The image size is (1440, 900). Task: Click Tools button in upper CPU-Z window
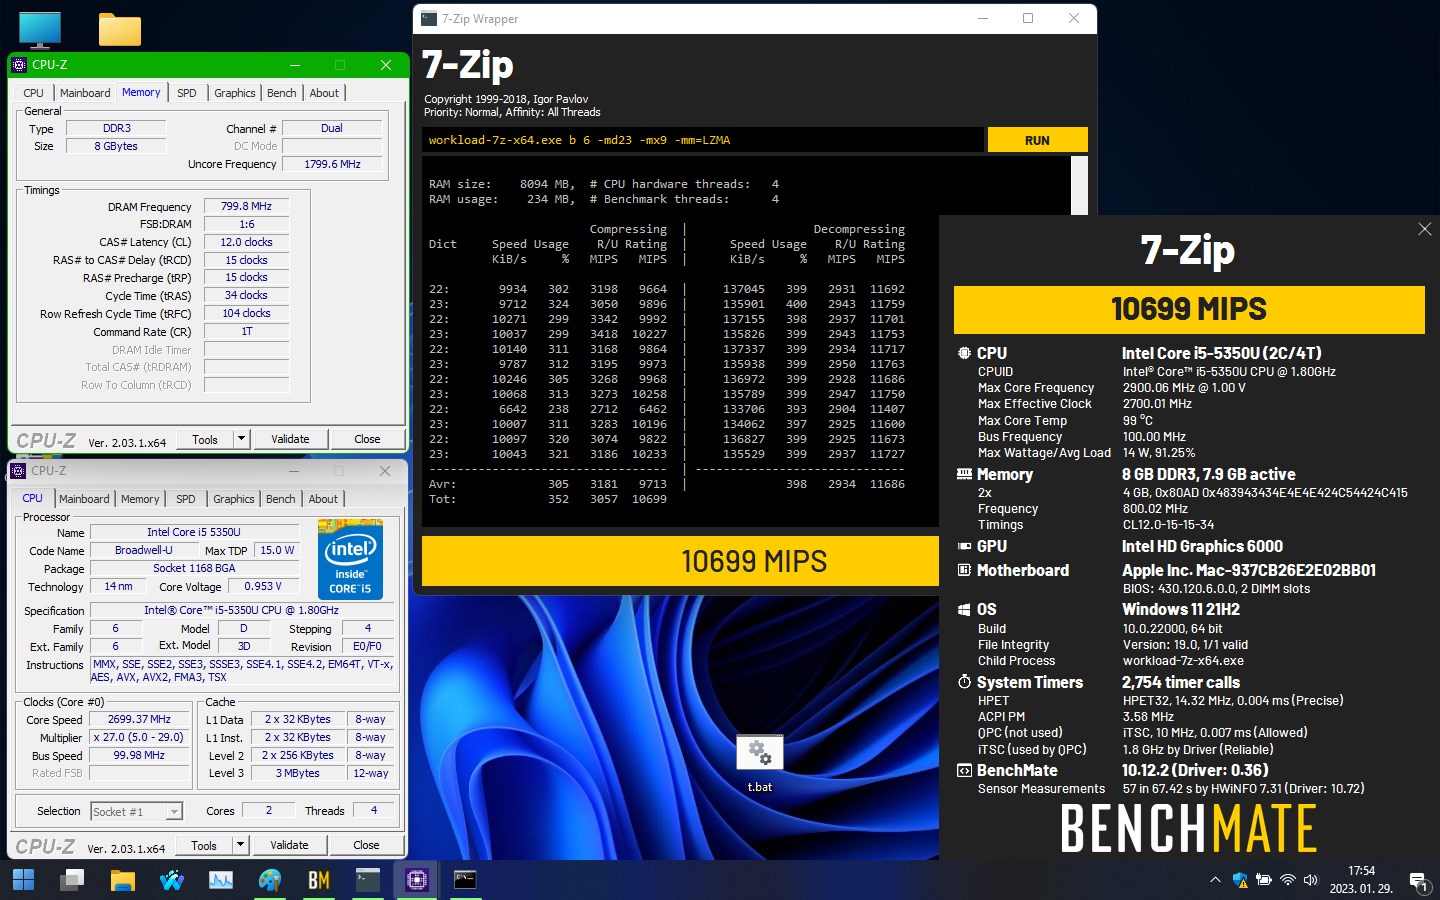coord(205,439)
